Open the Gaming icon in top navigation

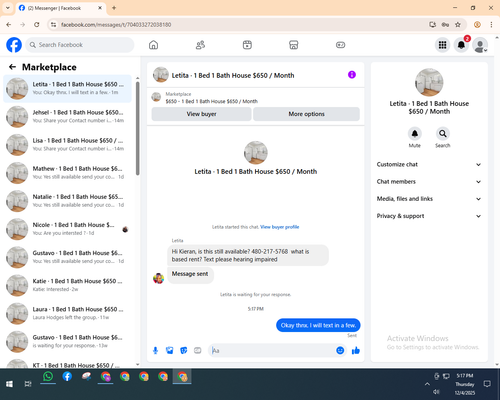[x=340, y=45]
